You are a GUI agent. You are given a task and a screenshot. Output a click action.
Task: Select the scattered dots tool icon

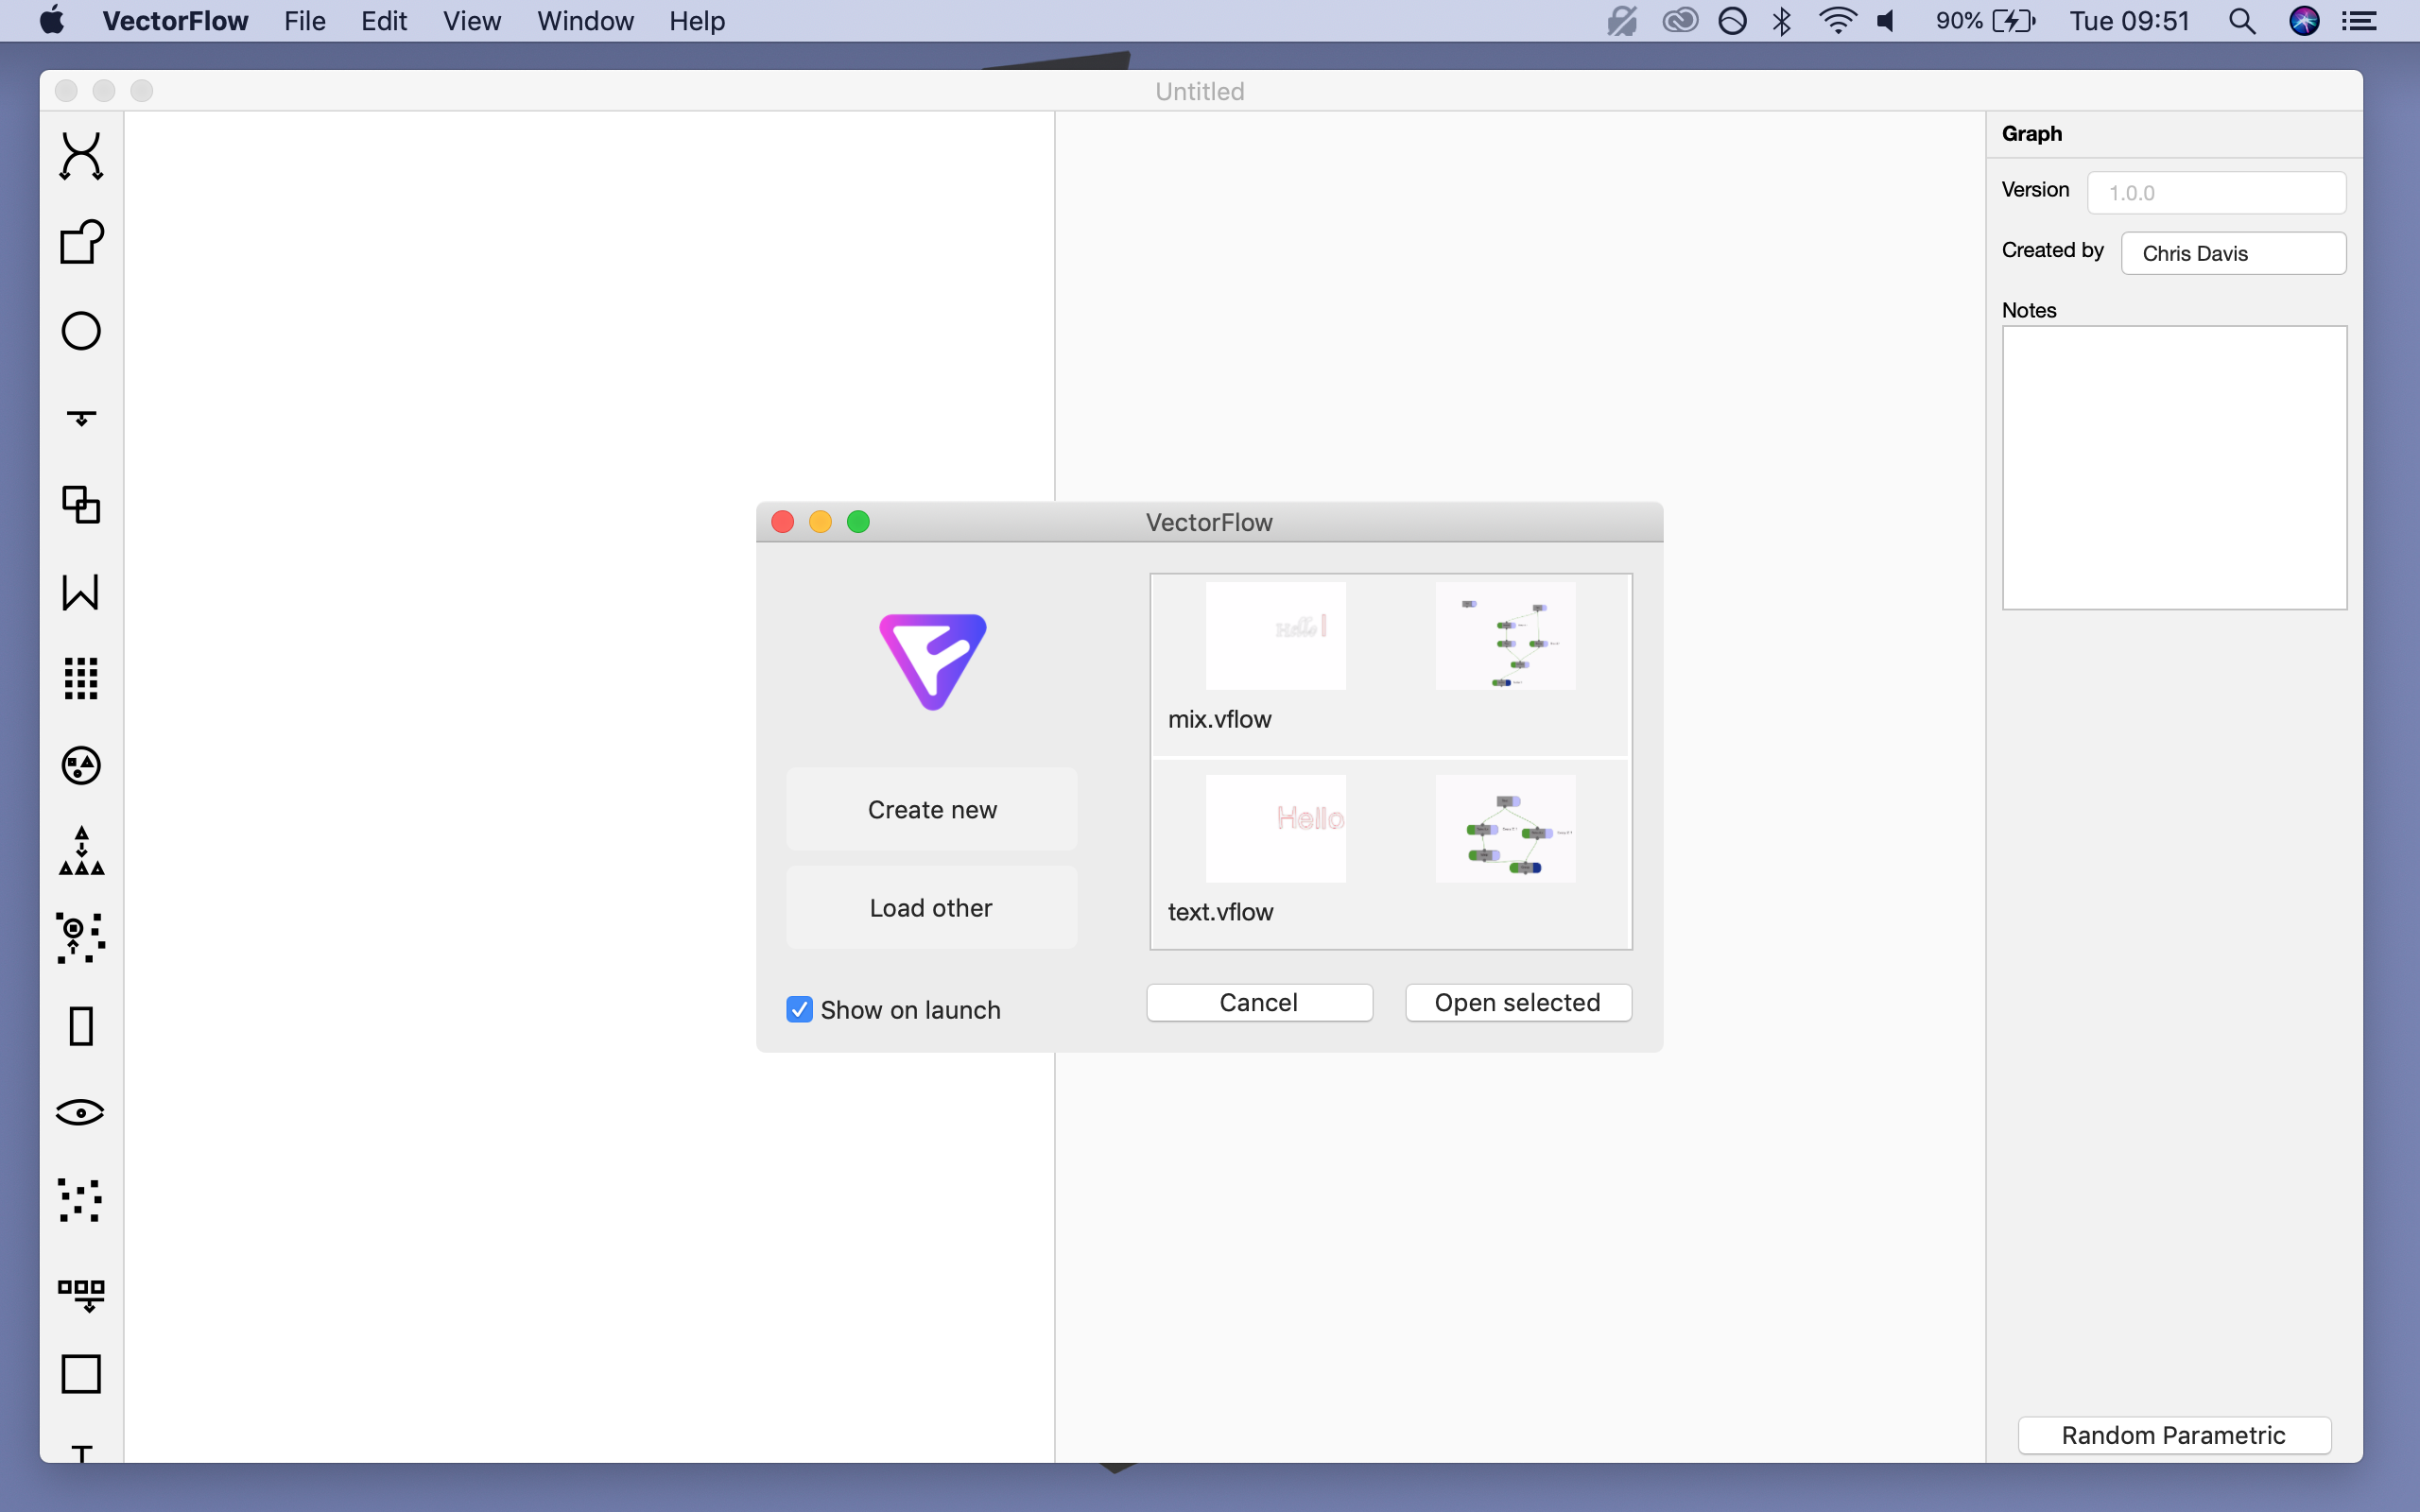pyautogui.click(x=81, y=1199)
